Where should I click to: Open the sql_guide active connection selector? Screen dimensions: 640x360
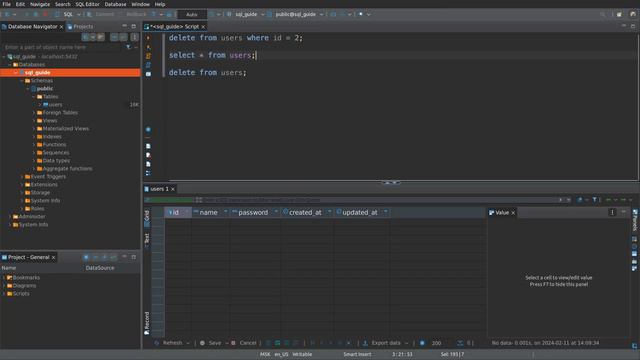[245, 14]
